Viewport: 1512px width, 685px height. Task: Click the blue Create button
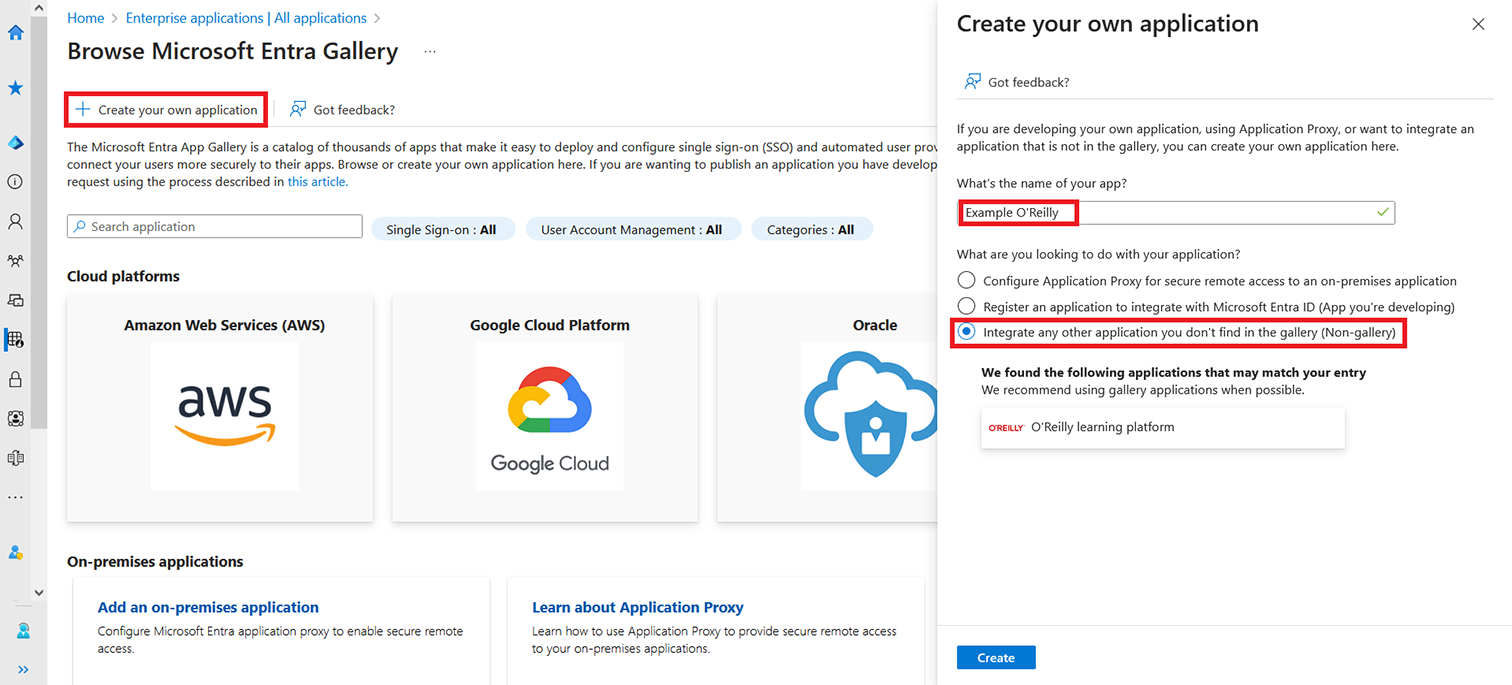996,657
